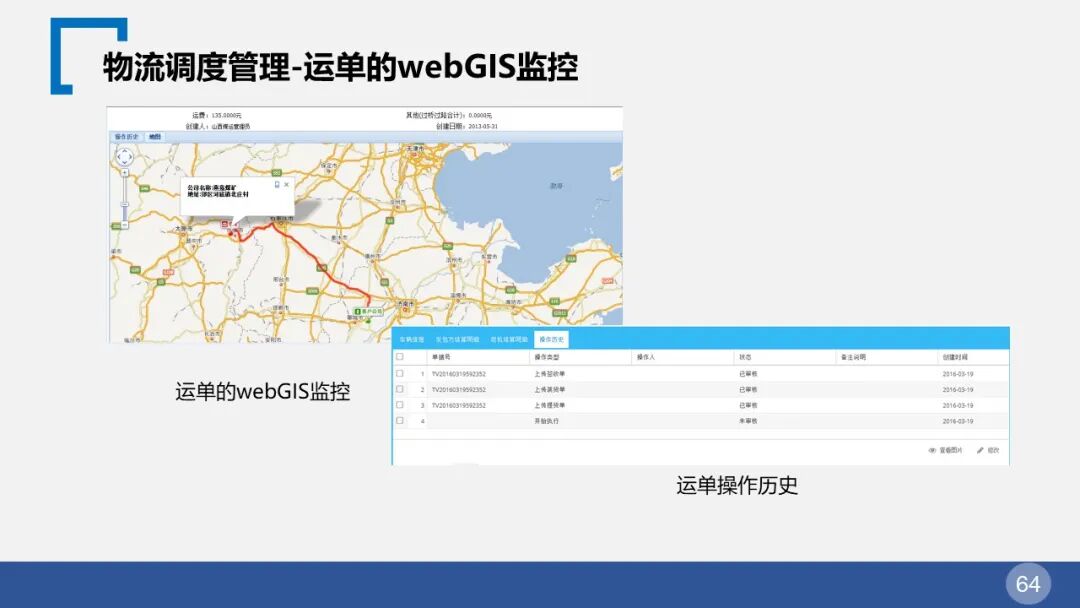Switch to the 地图 tab

(153, 135)
